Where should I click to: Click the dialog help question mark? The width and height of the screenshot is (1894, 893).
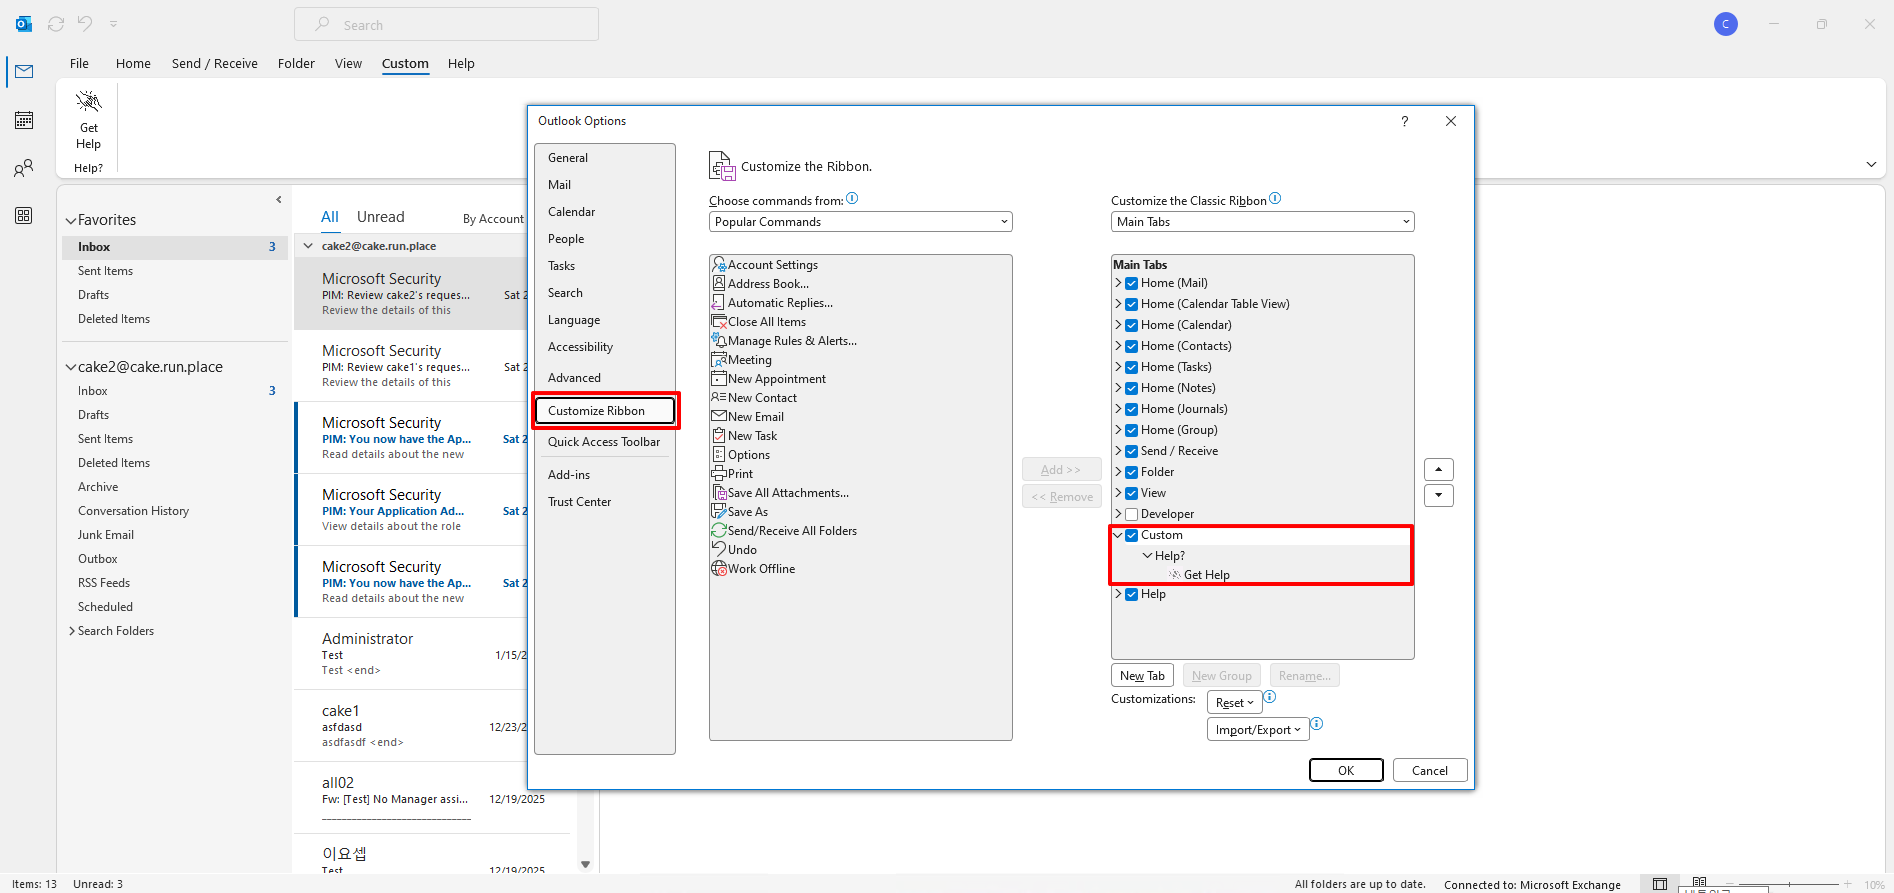pos(1405,121)
